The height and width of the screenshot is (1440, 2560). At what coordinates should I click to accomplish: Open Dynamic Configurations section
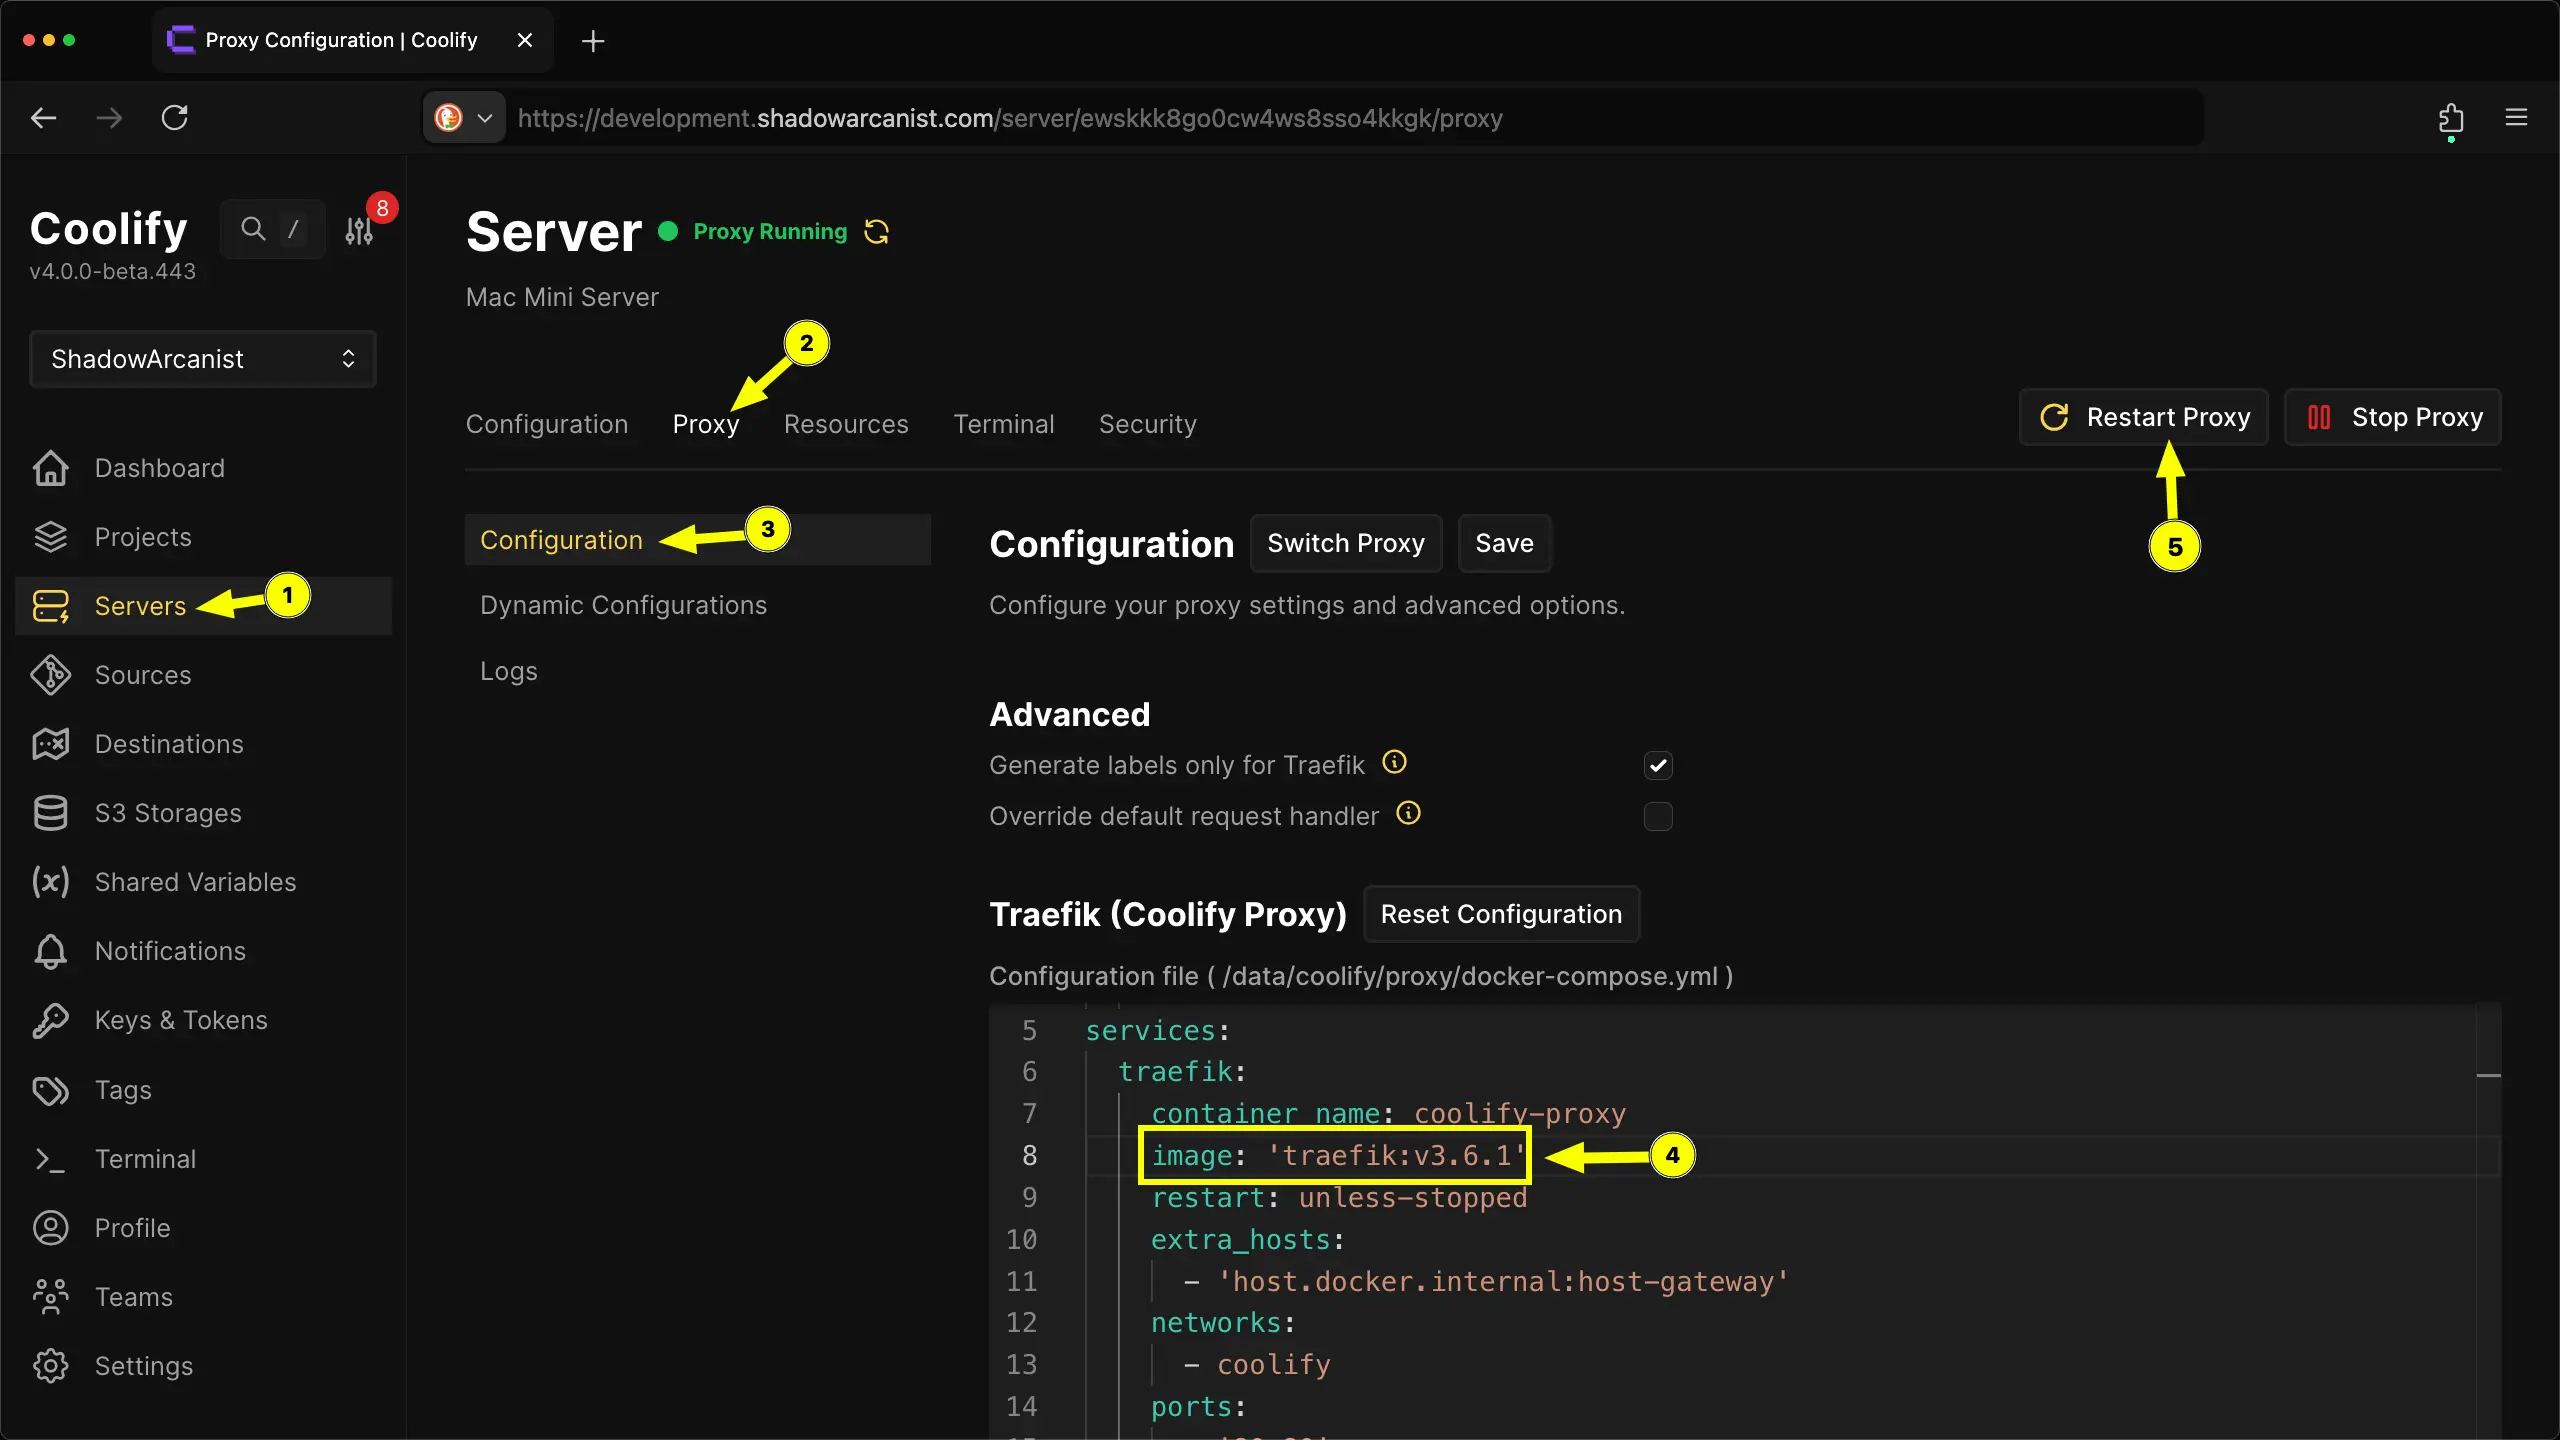623,604
